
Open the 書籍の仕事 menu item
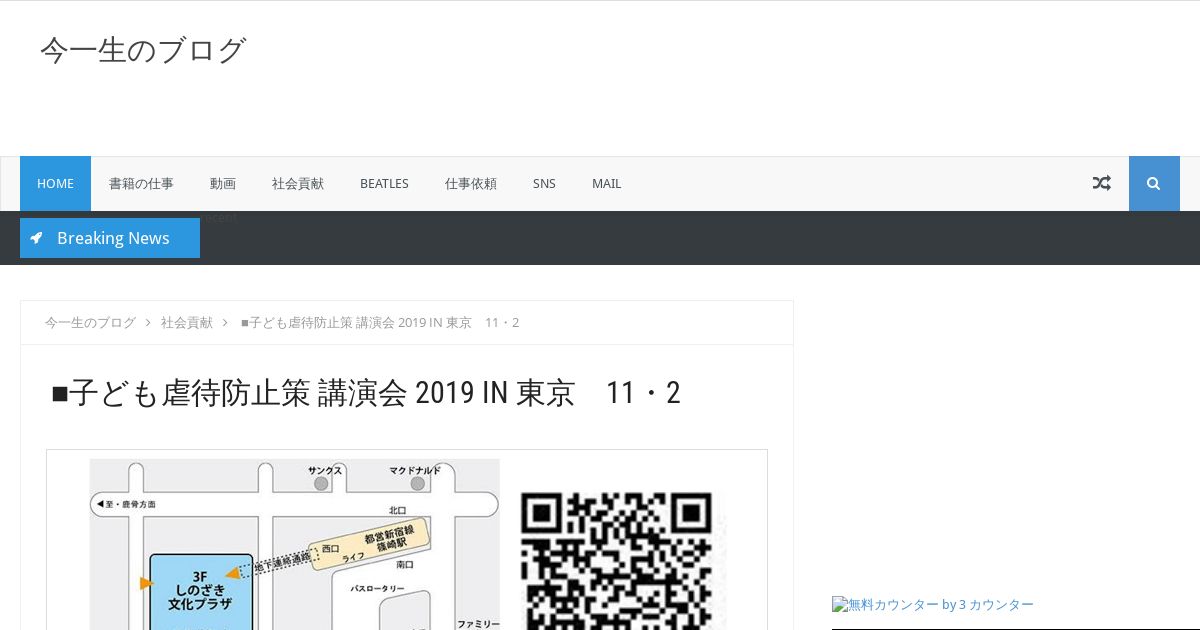point(141,183)
